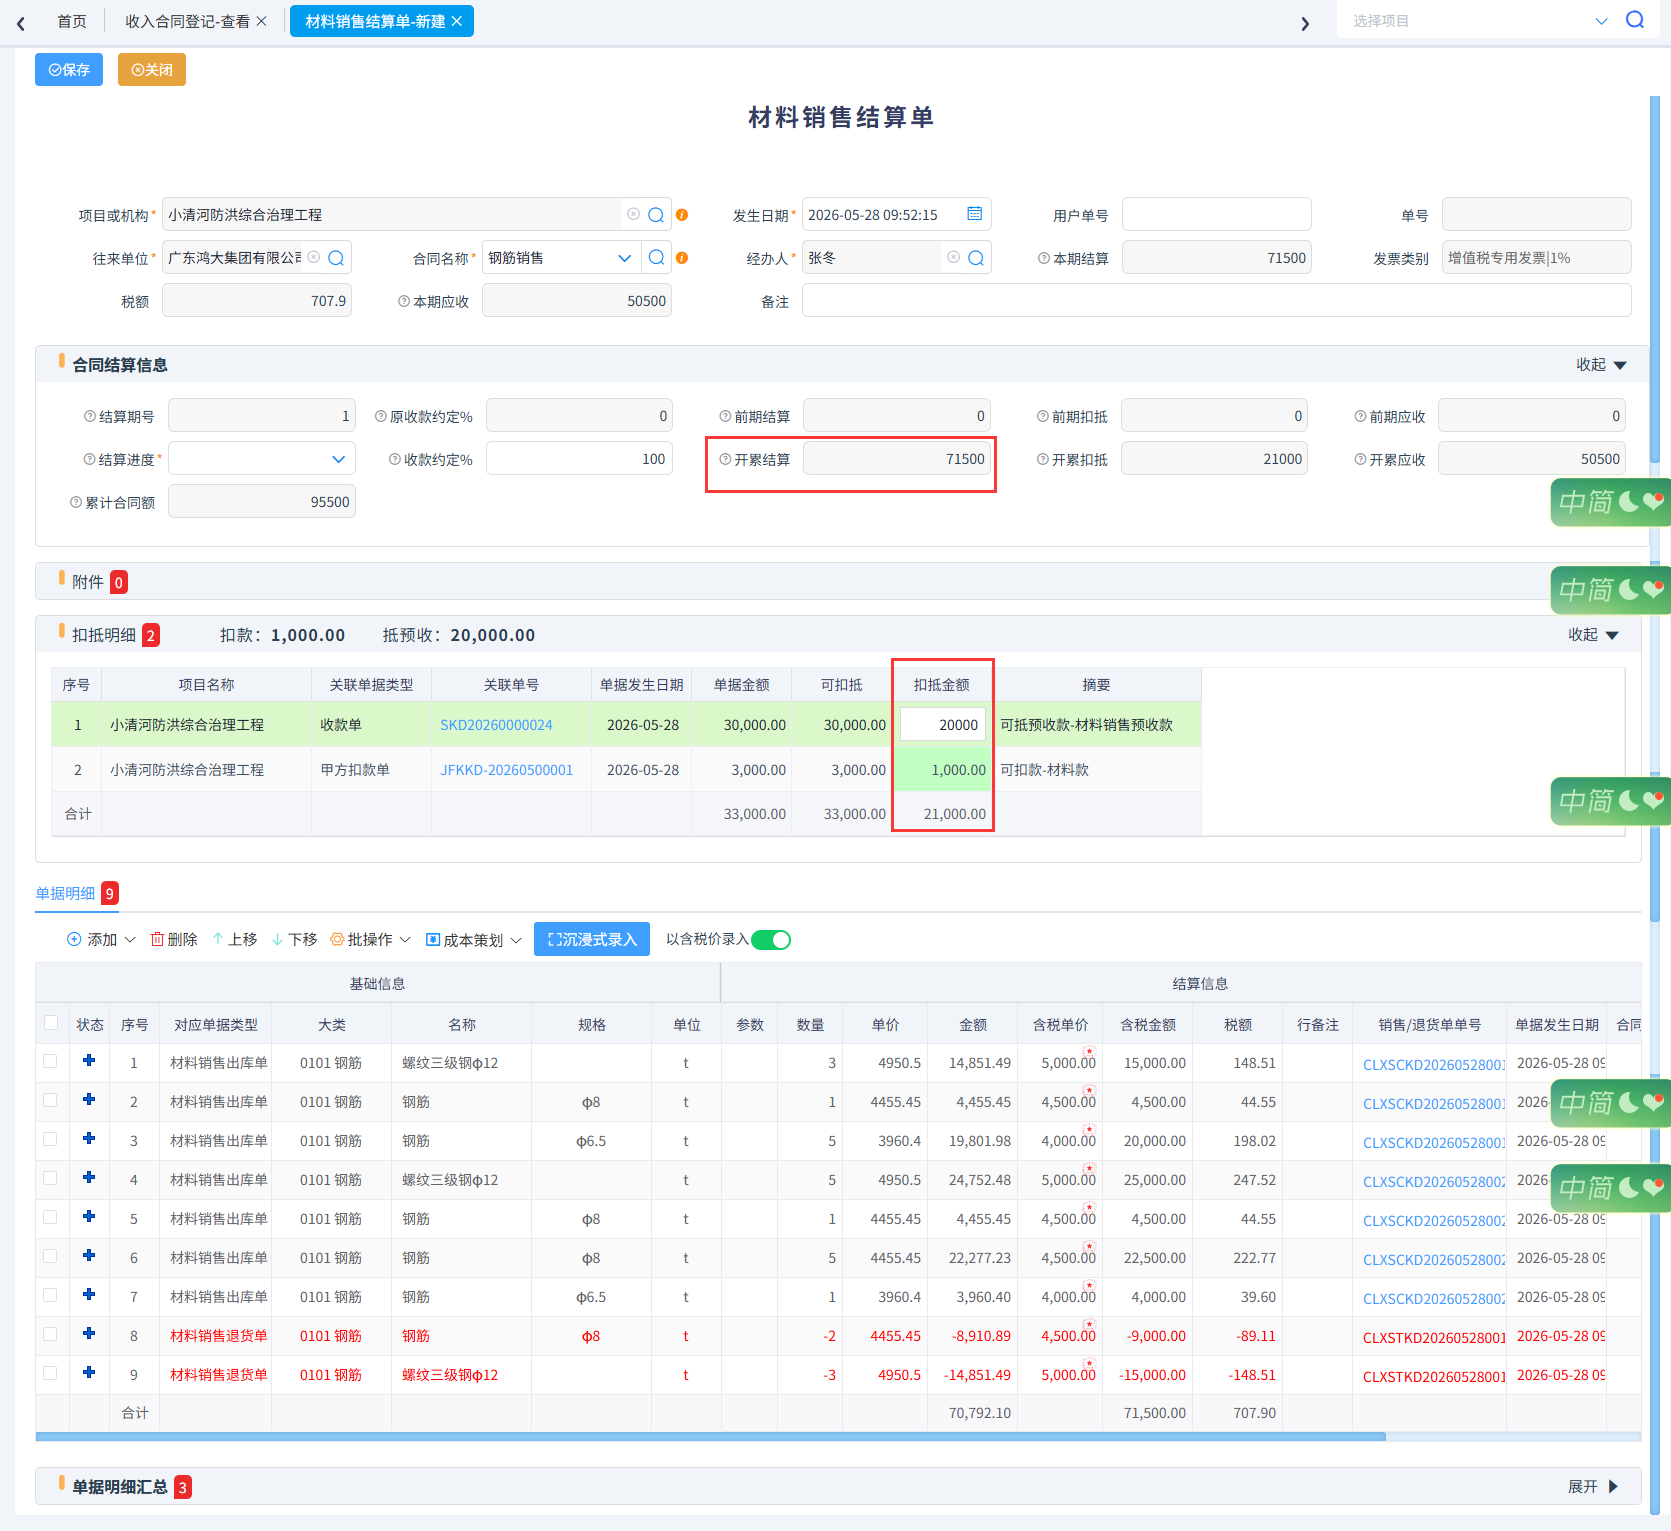Screen dimensions: 1671x1531
Task: Clear the 经办人 field value
Action: 953,257
